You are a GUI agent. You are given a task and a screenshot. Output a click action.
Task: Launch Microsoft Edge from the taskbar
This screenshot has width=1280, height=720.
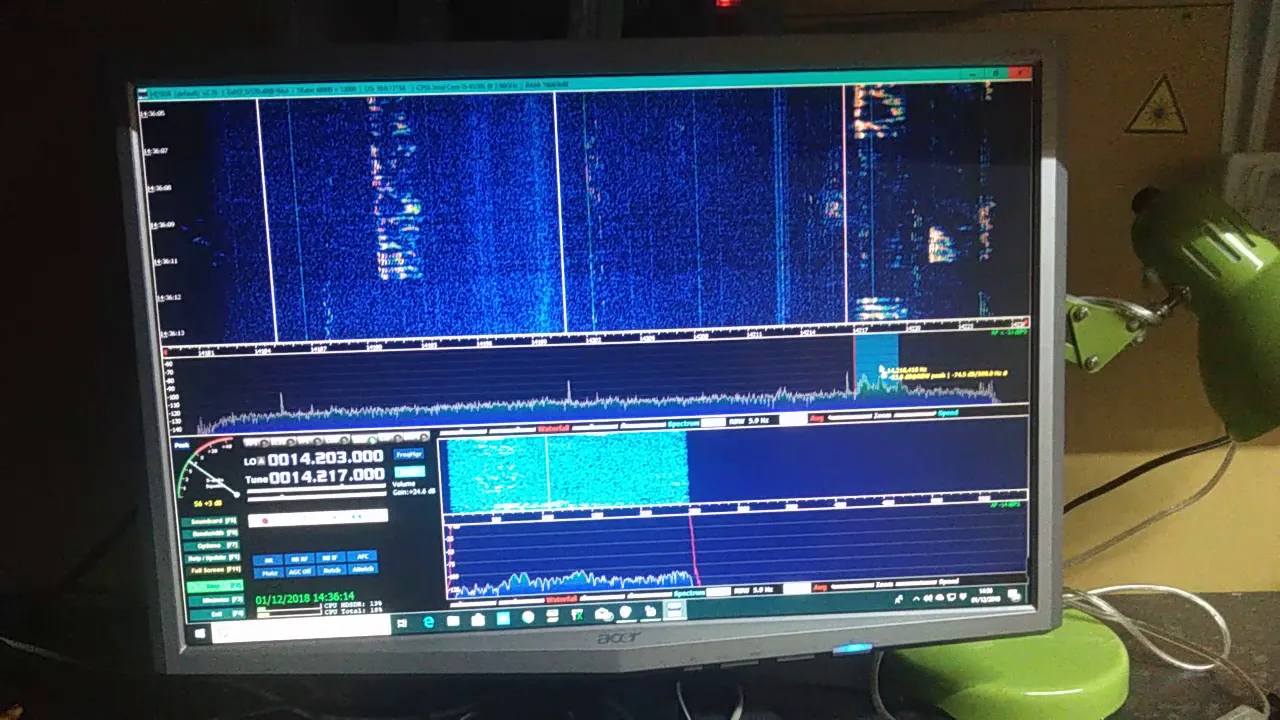(429, 622)
